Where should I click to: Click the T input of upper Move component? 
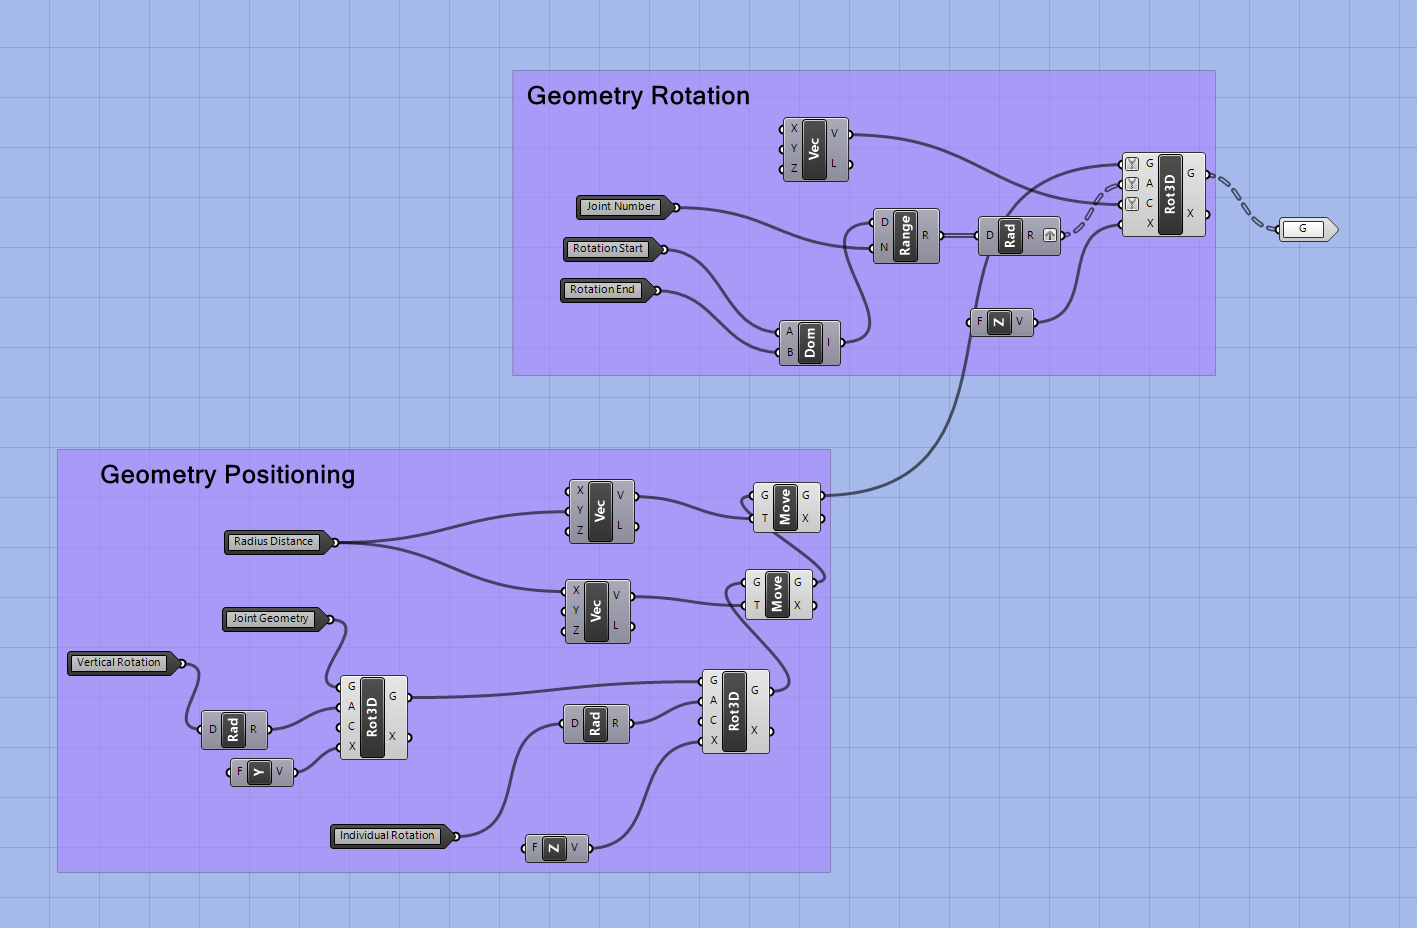click(x=765, y=518)
